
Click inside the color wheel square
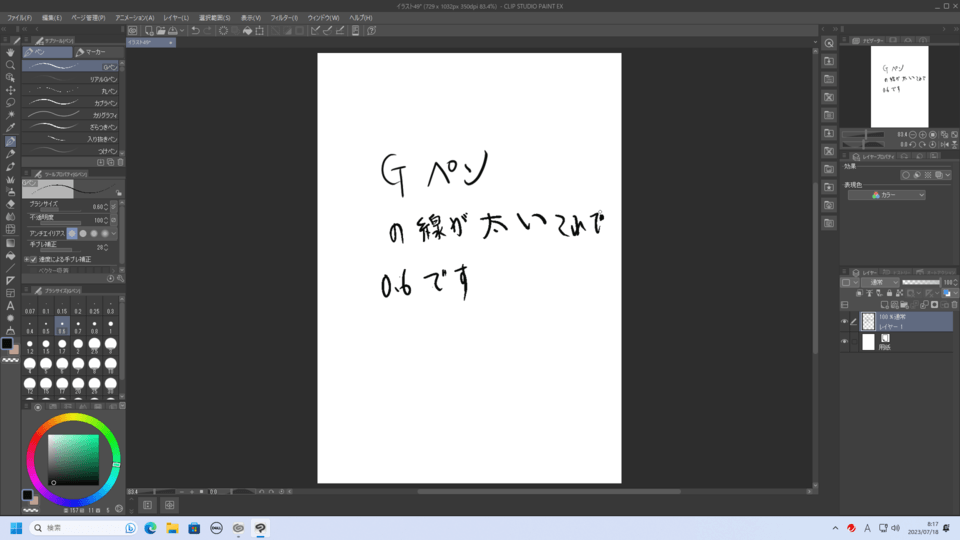pos(73,460)
